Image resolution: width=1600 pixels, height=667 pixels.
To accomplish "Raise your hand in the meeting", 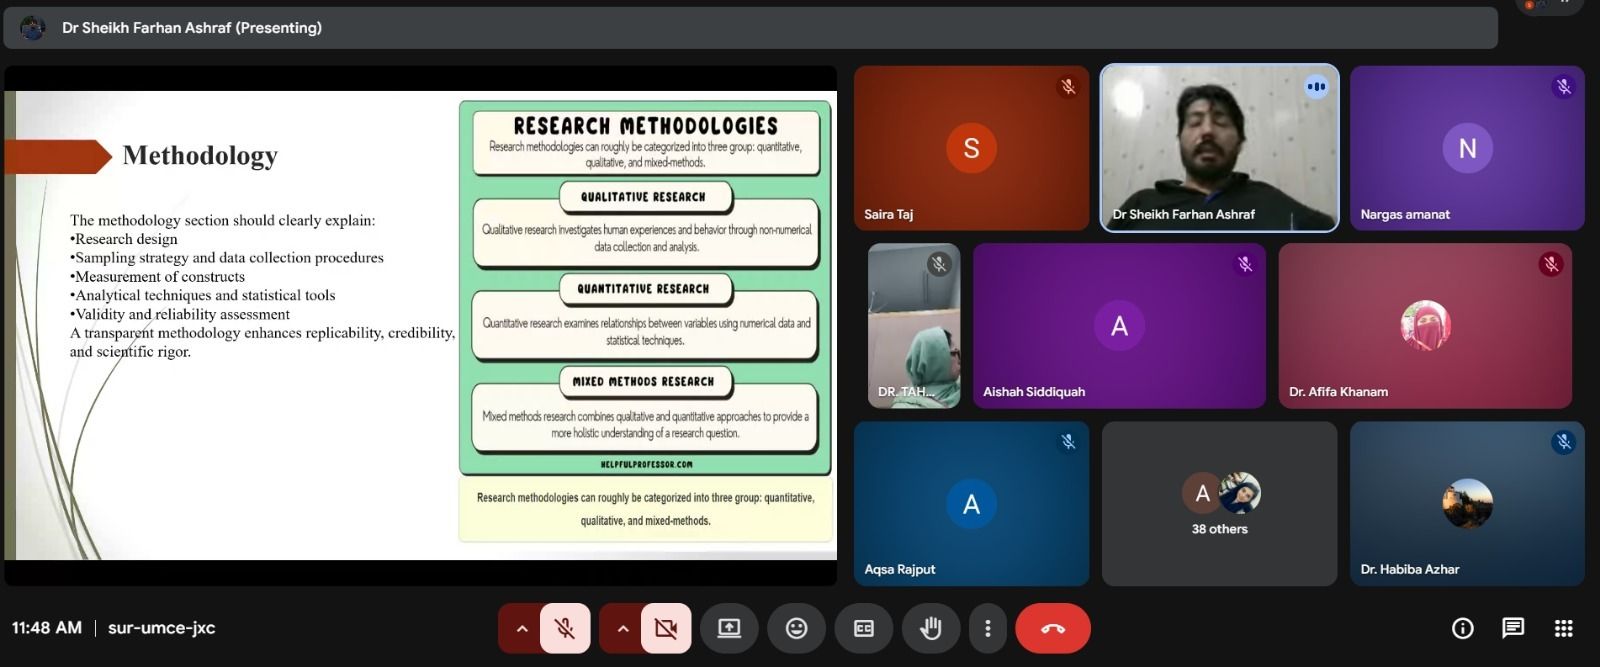I will (930, 628).
